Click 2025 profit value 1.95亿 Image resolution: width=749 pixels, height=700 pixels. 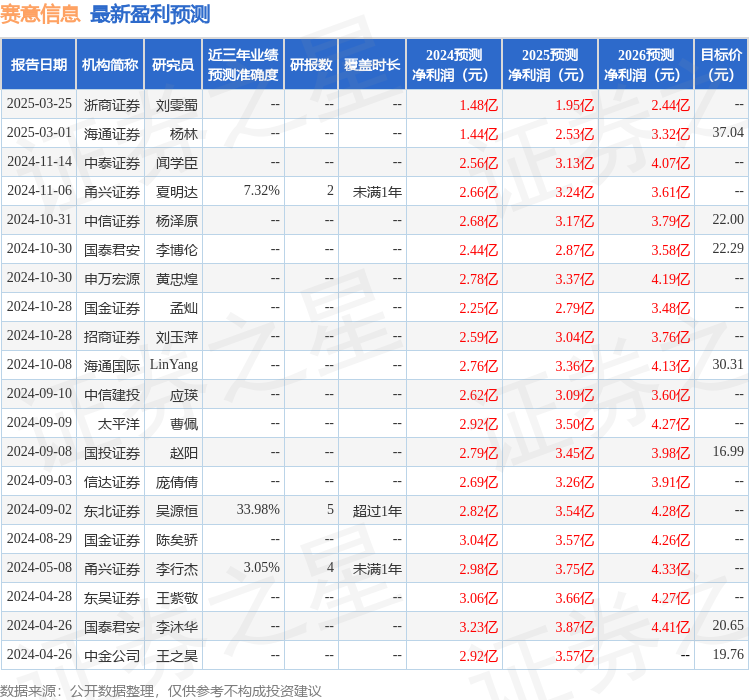575,105
